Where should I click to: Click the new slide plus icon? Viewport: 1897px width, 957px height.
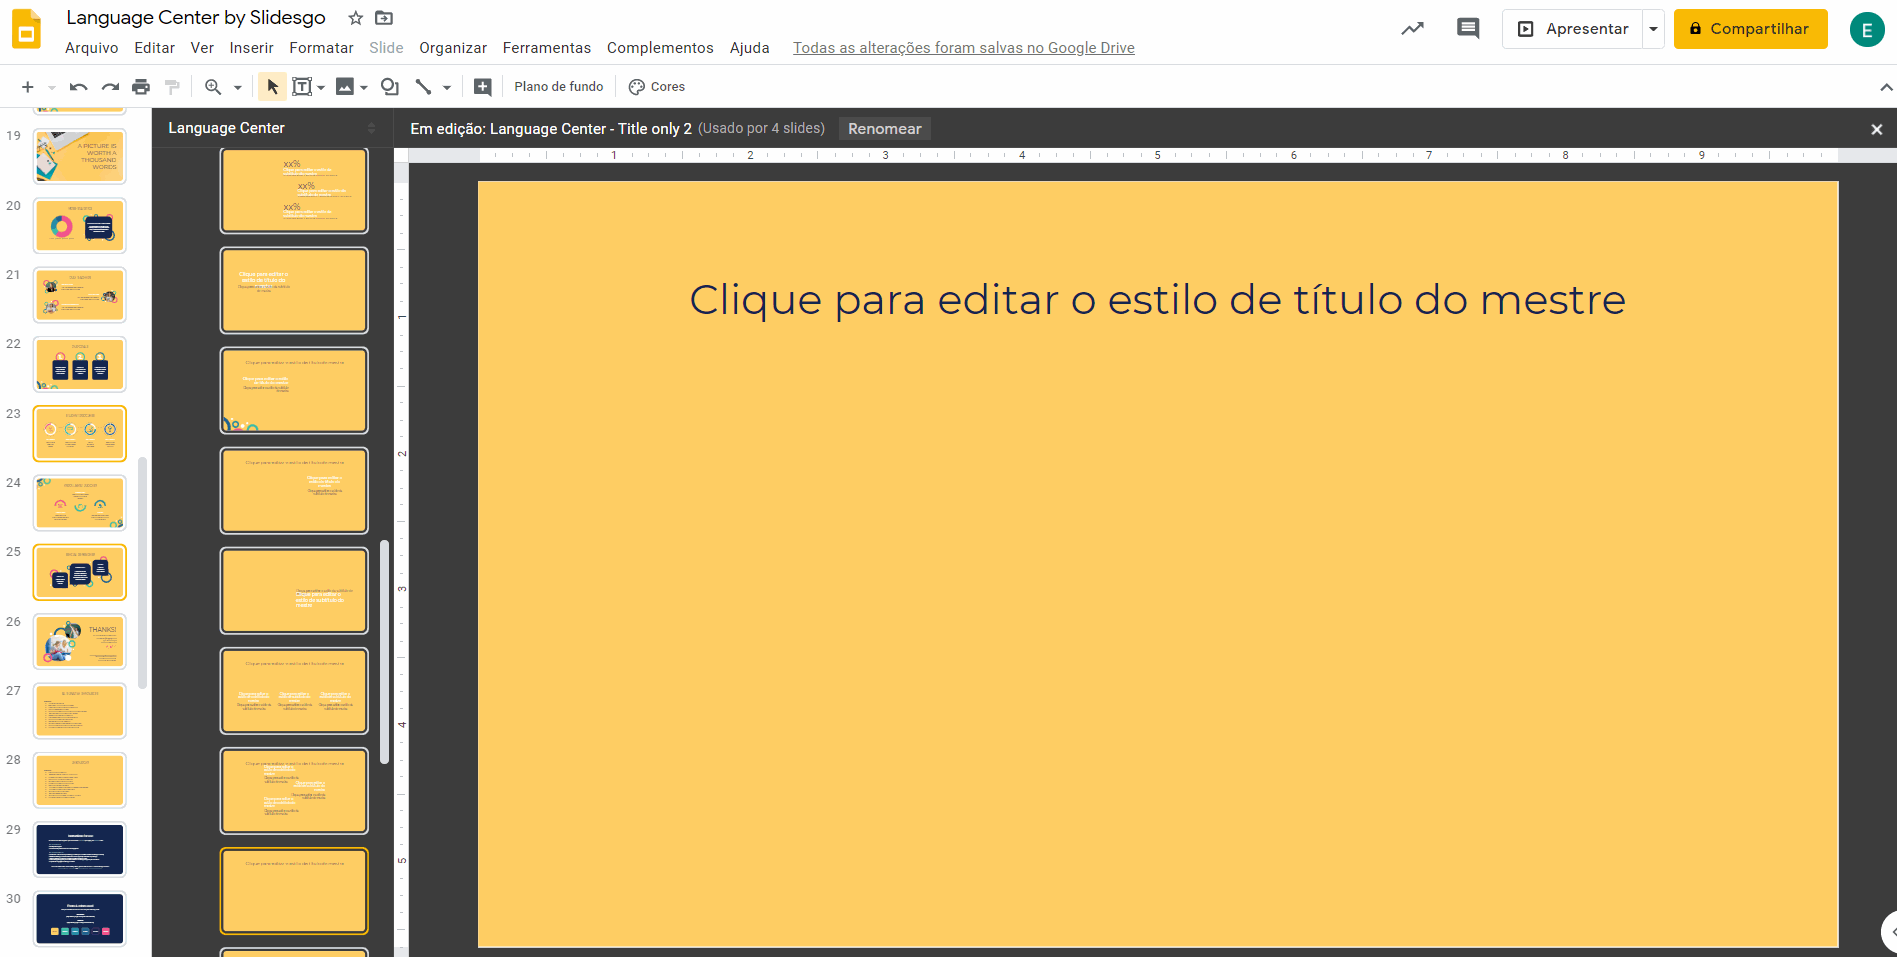(x=28, y=87)
